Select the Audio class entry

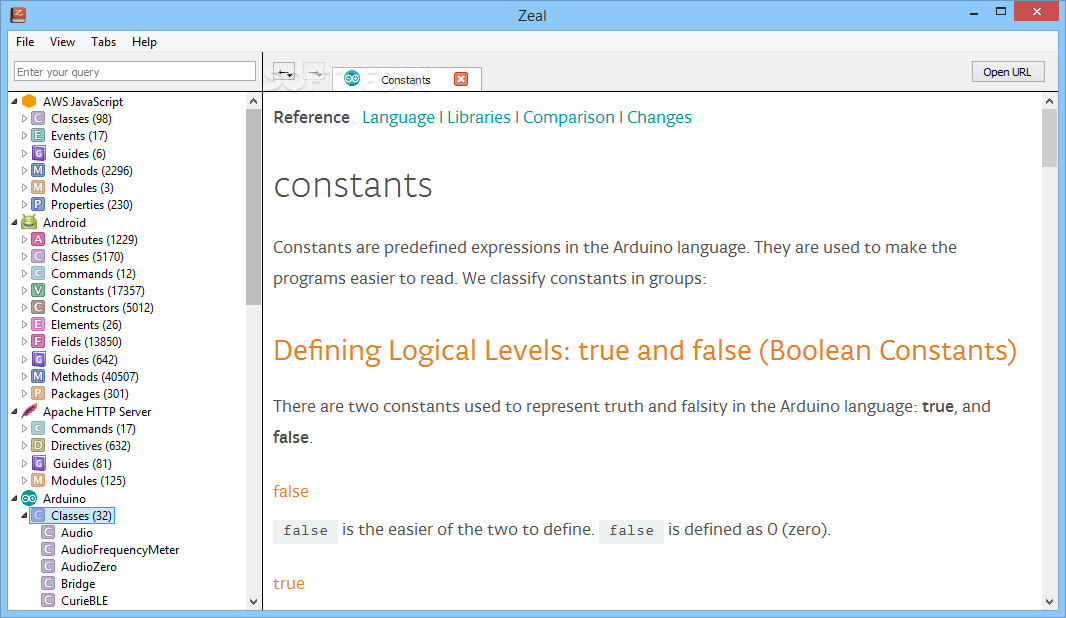pyautogui.click(x=77, y=532)
